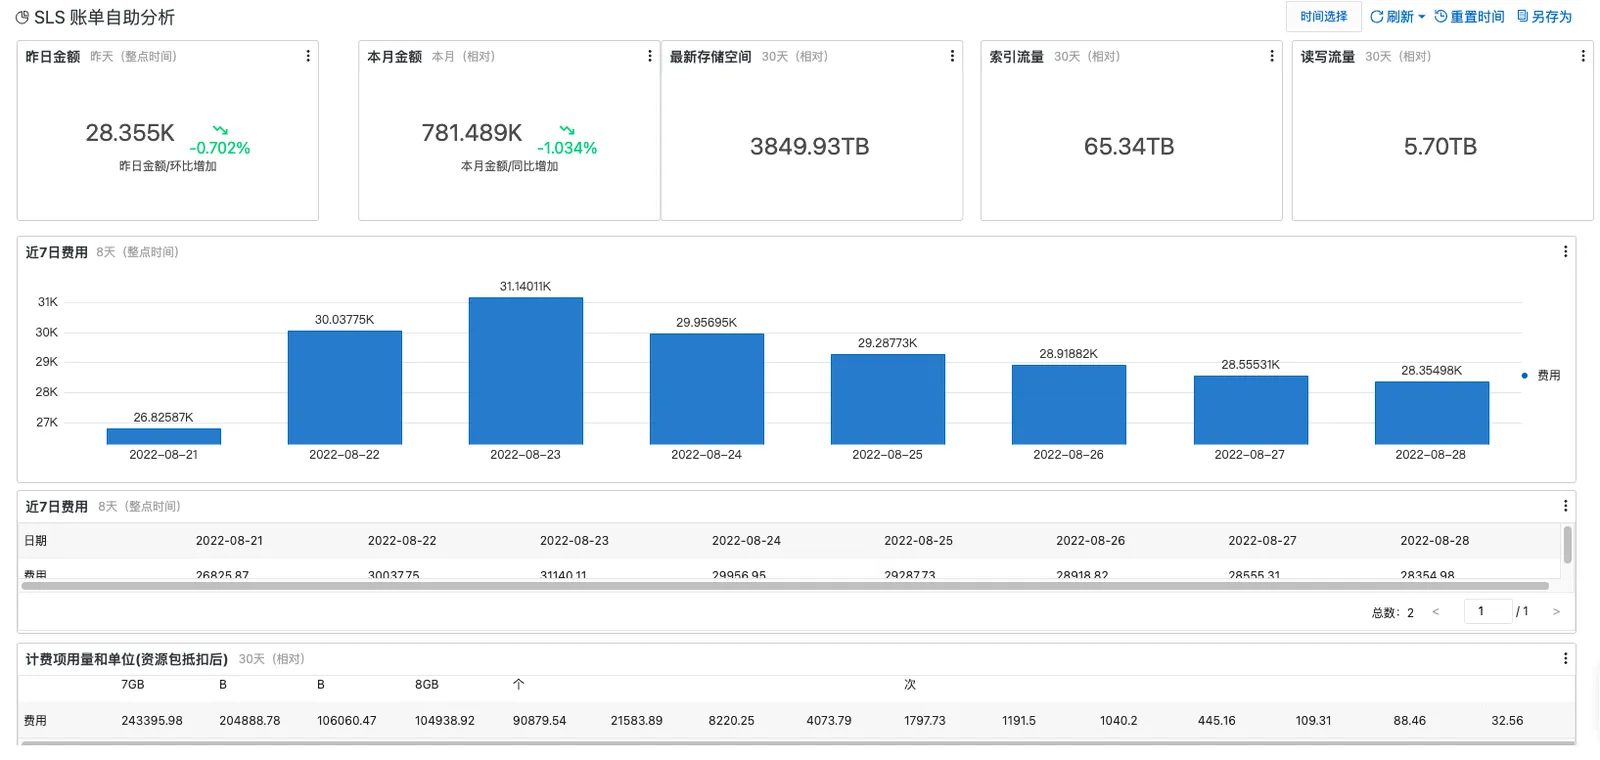The image size is (1600, 760).
Task: Click the 204888.78 cost cell
Action: tap(250, 721)
